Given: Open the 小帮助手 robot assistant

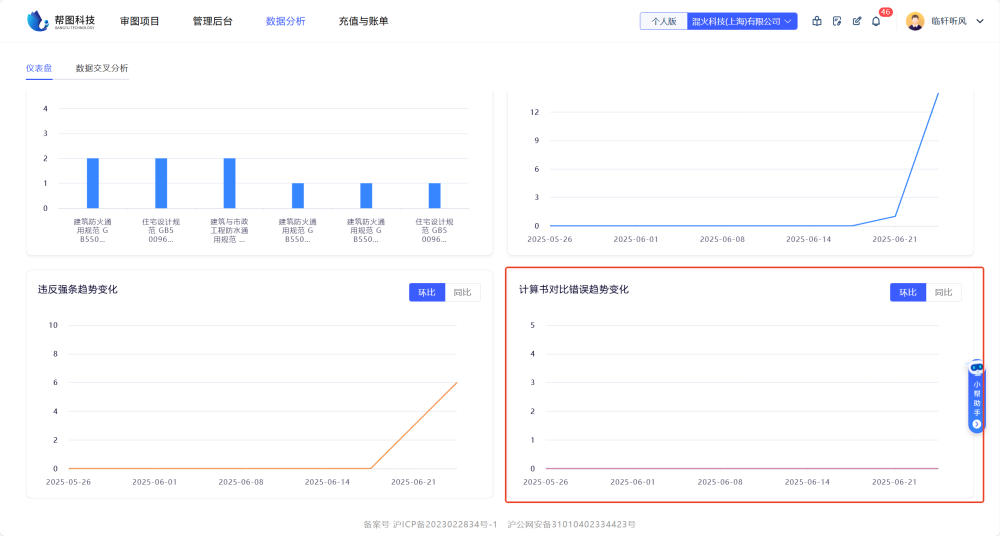Looking at the screenshot, I should 976,369.
